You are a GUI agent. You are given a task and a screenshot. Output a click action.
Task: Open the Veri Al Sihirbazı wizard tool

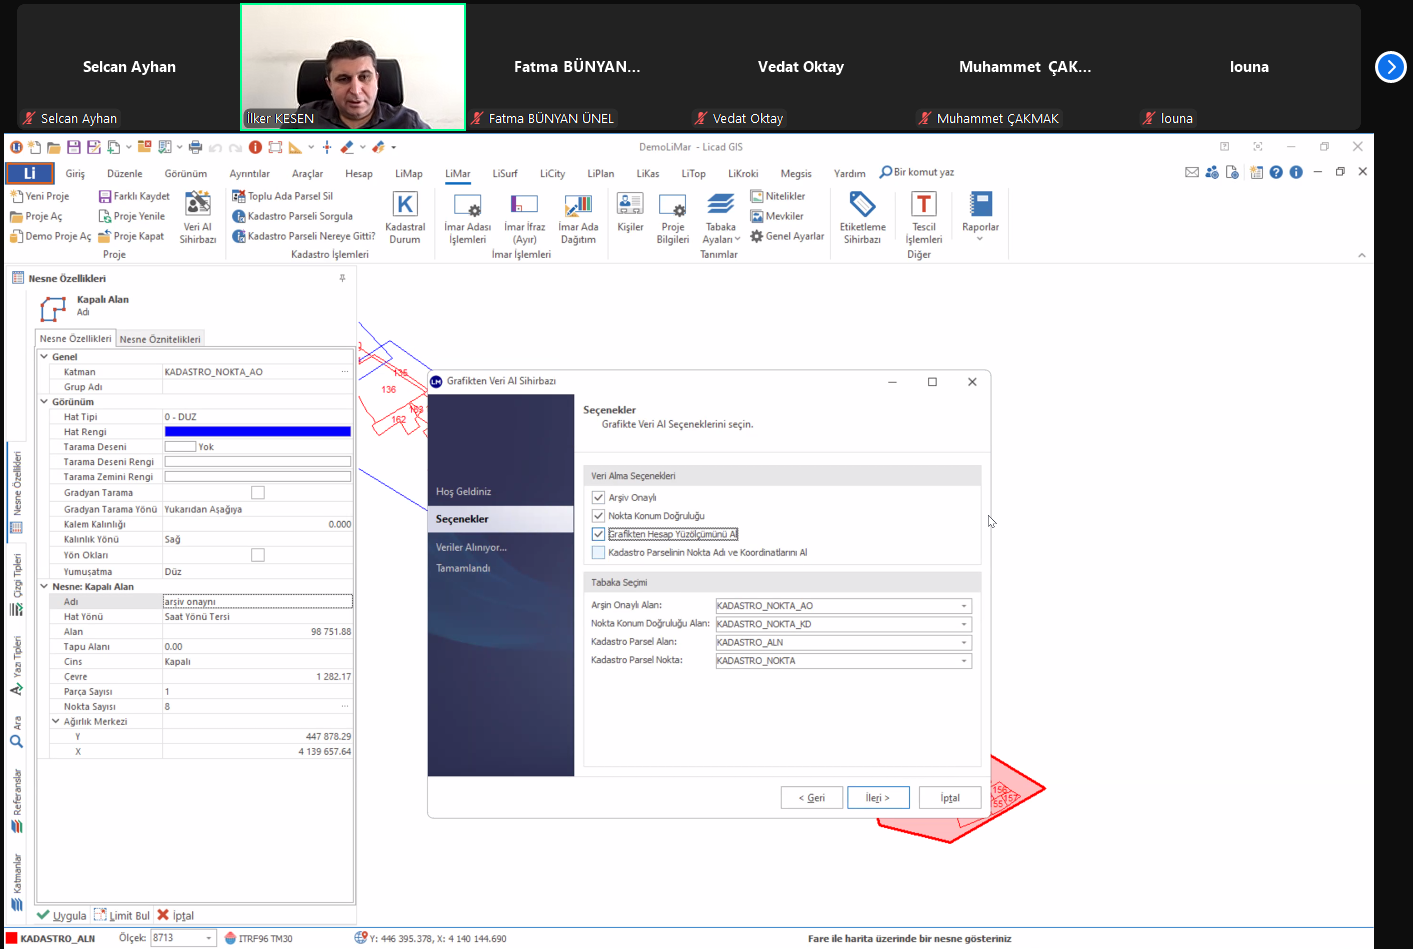(x=198, y=217)
